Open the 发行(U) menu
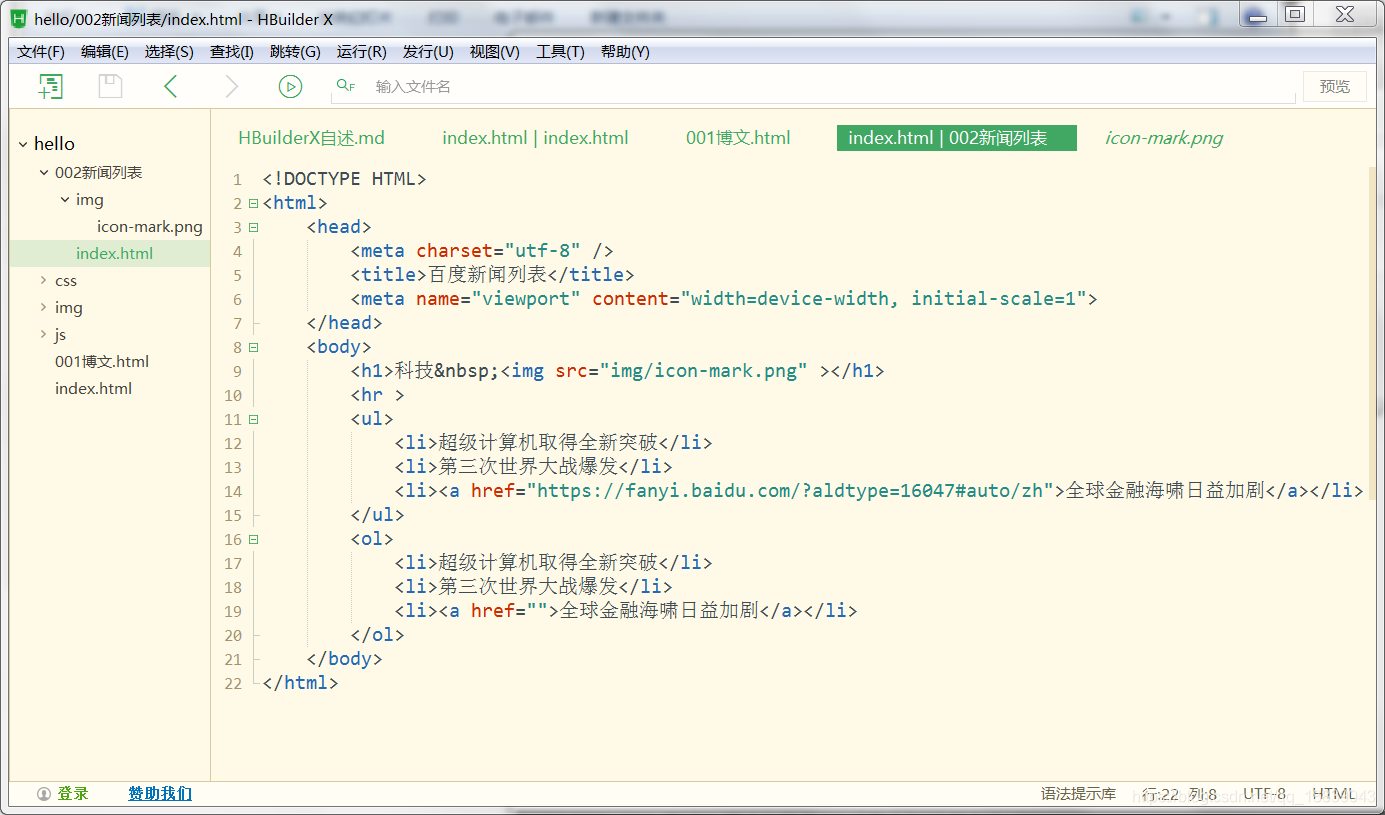 [428, 52]
